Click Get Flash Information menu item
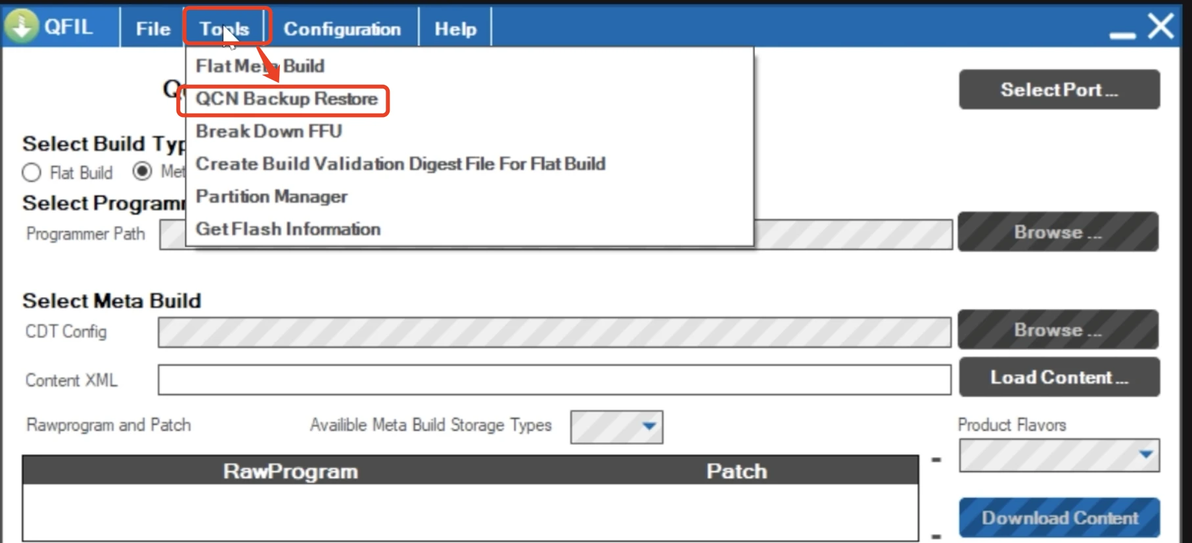The image size is (1192, 543). coord(288,229)
